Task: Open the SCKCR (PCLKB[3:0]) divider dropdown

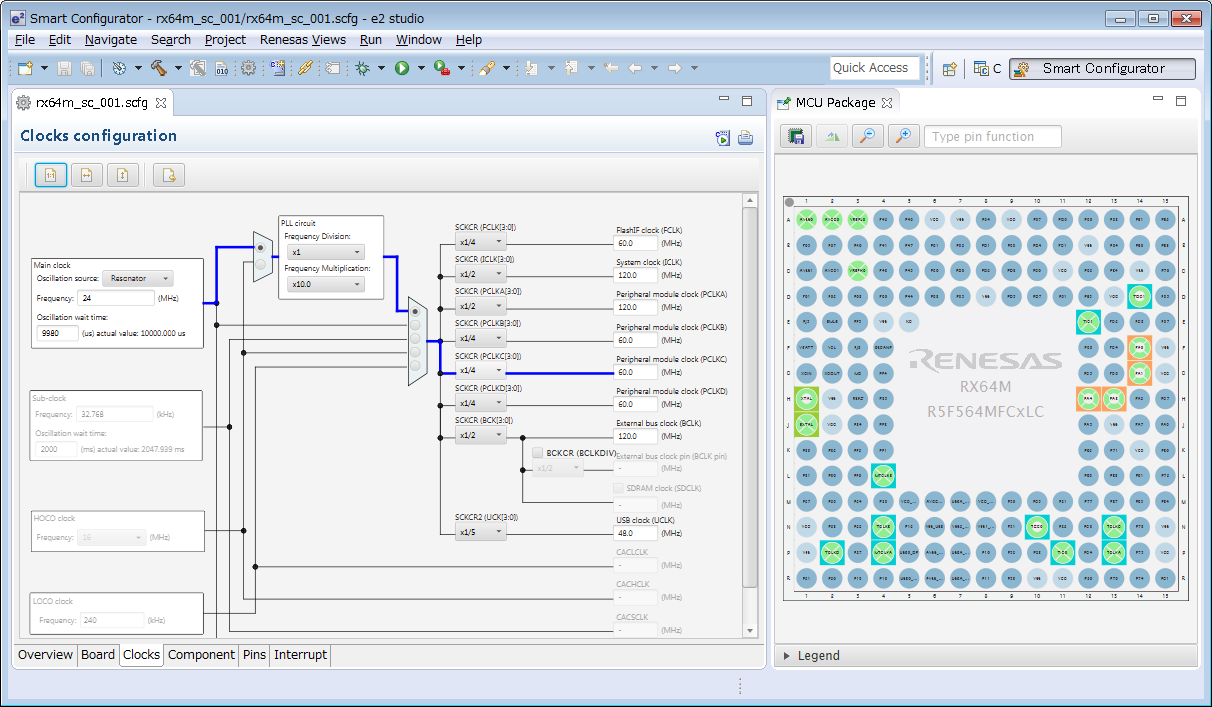Action: [481, 338]
